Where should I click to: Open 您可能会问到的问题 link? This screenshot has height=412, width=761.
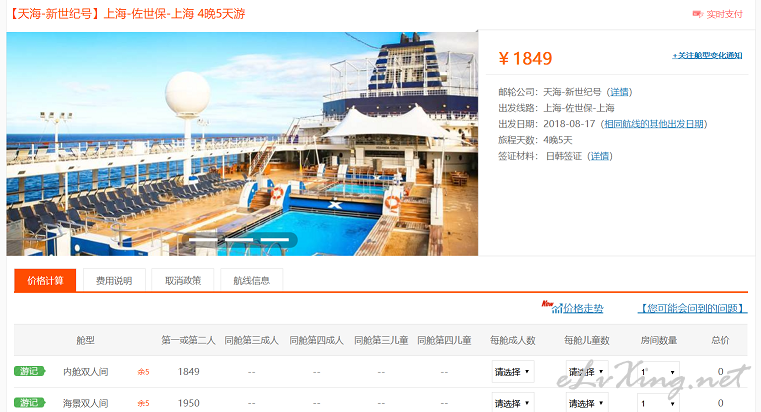[693, 308]
